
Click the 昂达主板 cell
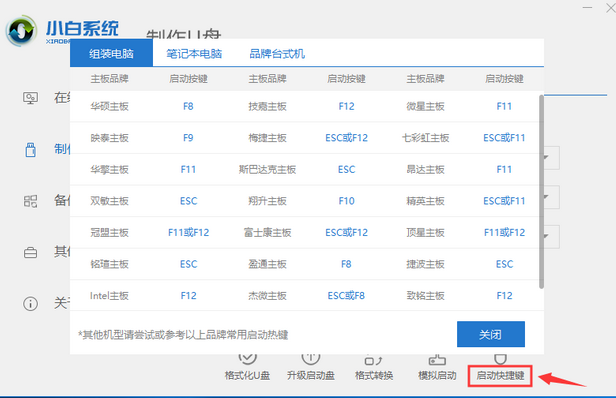425,170
